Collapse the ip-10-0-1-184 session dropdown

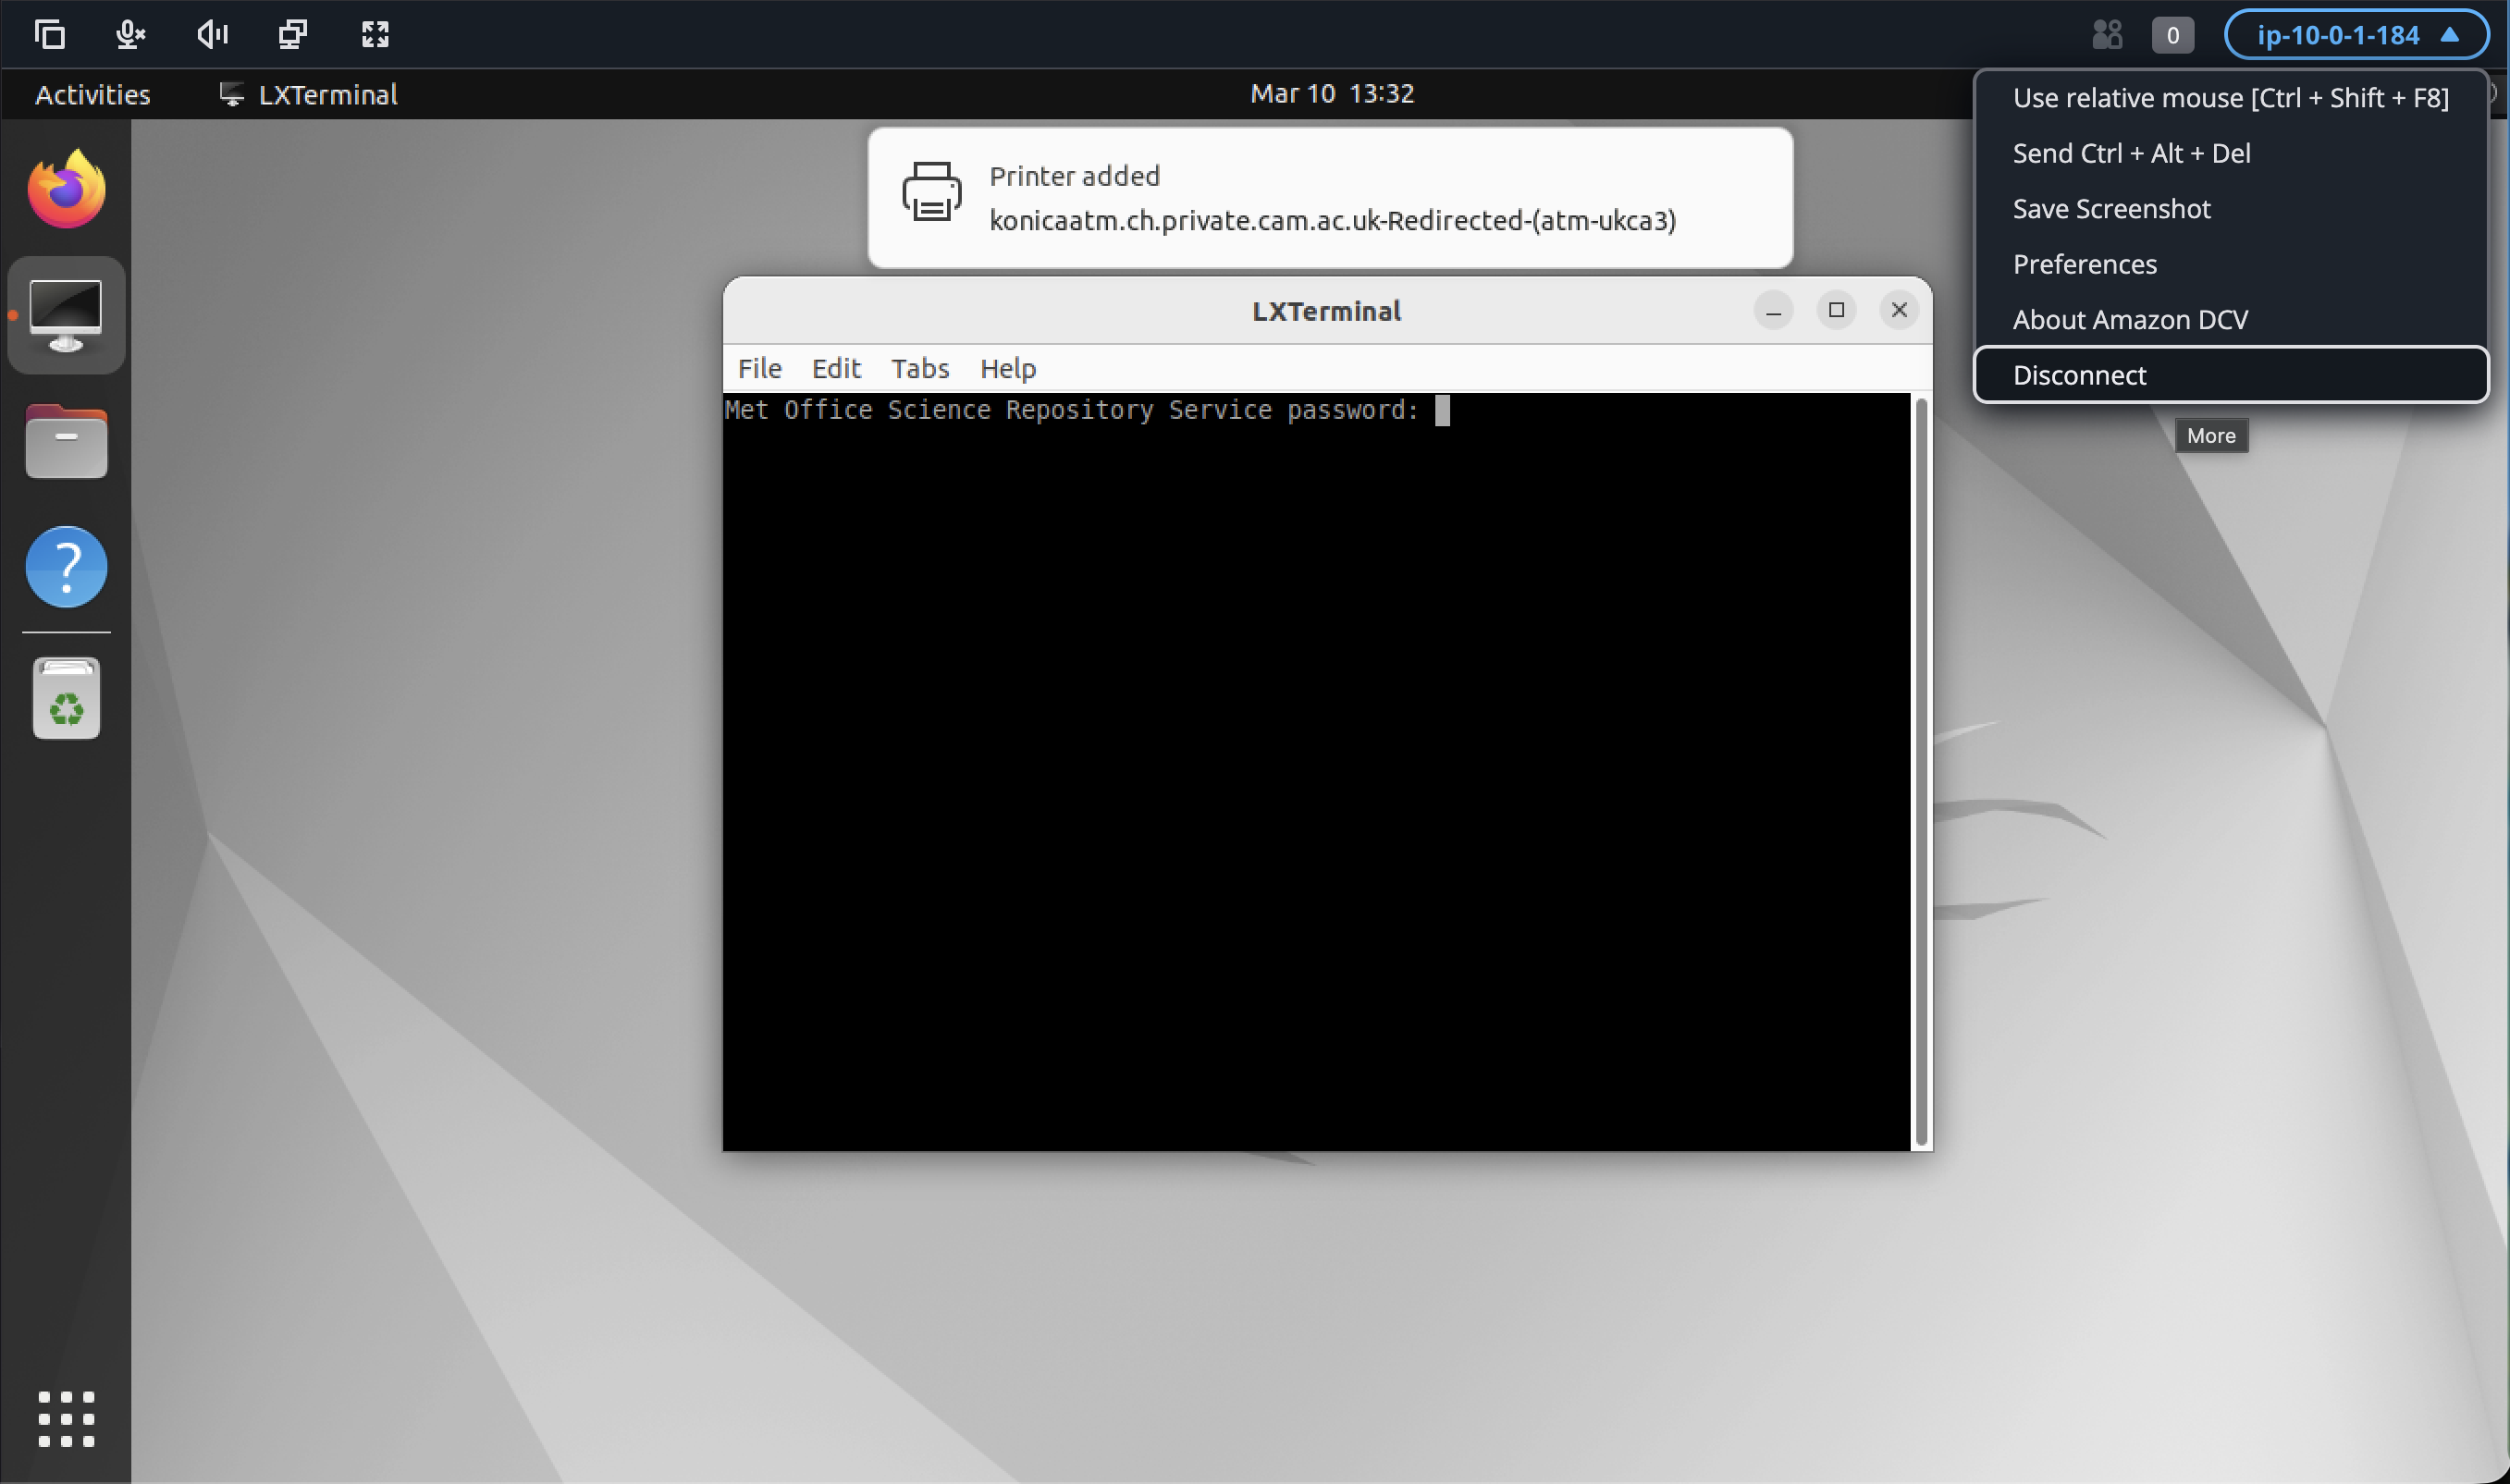[2355, 35]
